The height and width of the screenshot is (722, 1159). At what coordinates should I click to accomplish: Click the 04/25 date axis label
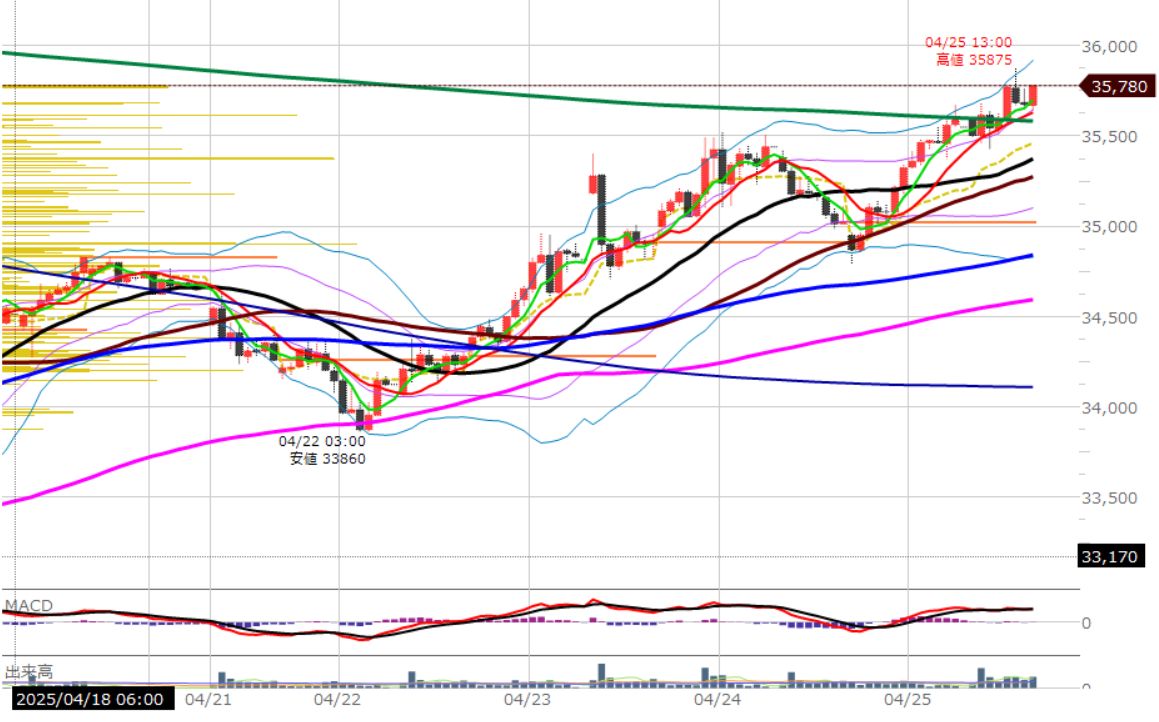coord(907,699)
